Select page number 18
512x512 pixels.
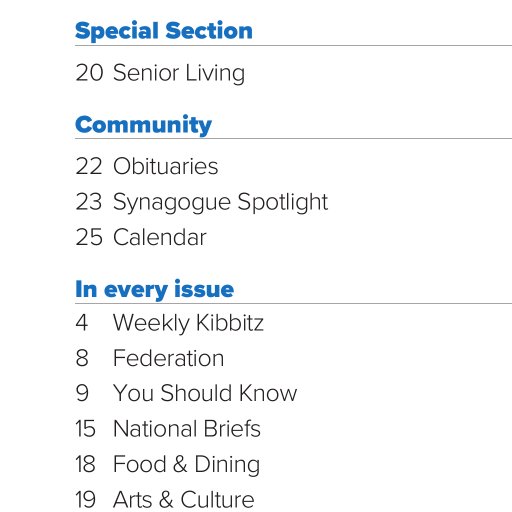tap(86, 464)
